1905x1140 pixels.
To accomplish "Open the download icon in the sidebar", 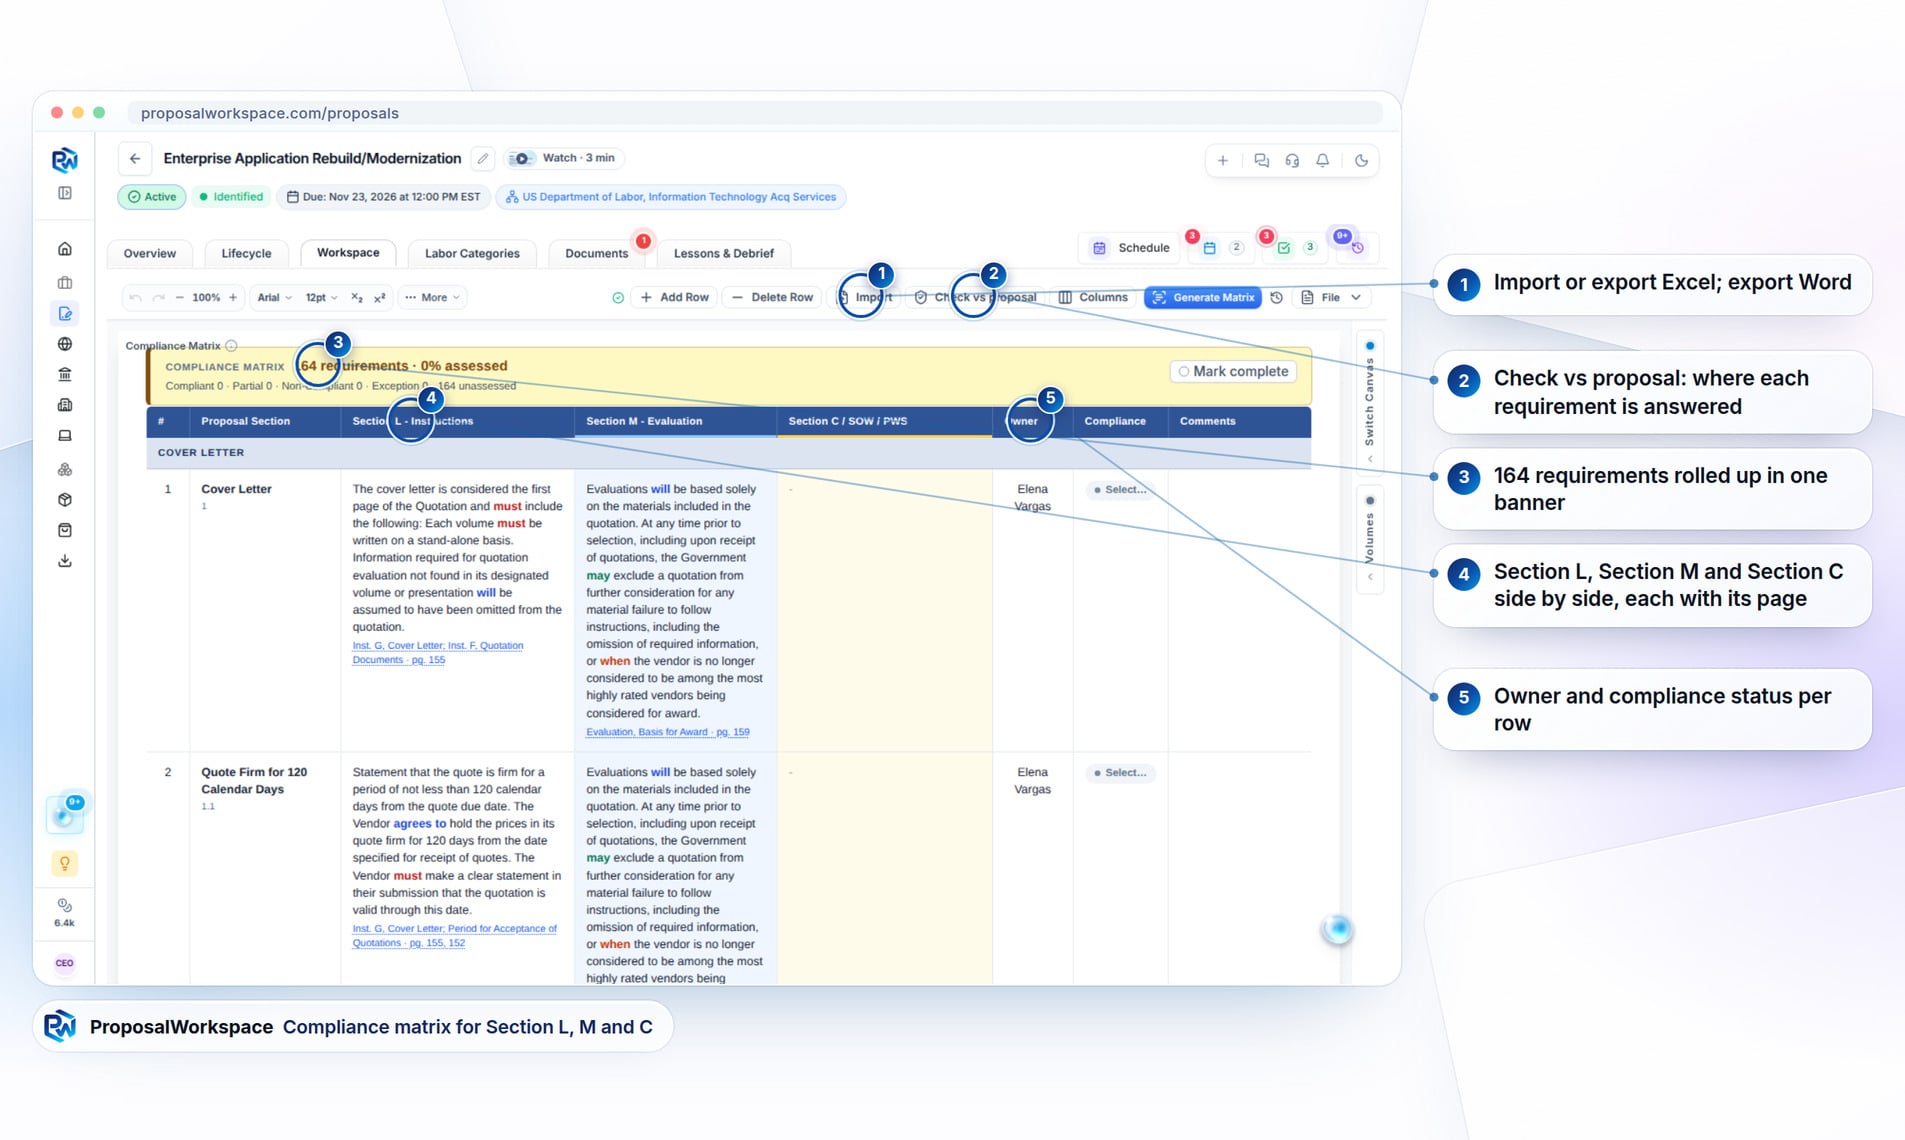I will (x=65, y=561).
